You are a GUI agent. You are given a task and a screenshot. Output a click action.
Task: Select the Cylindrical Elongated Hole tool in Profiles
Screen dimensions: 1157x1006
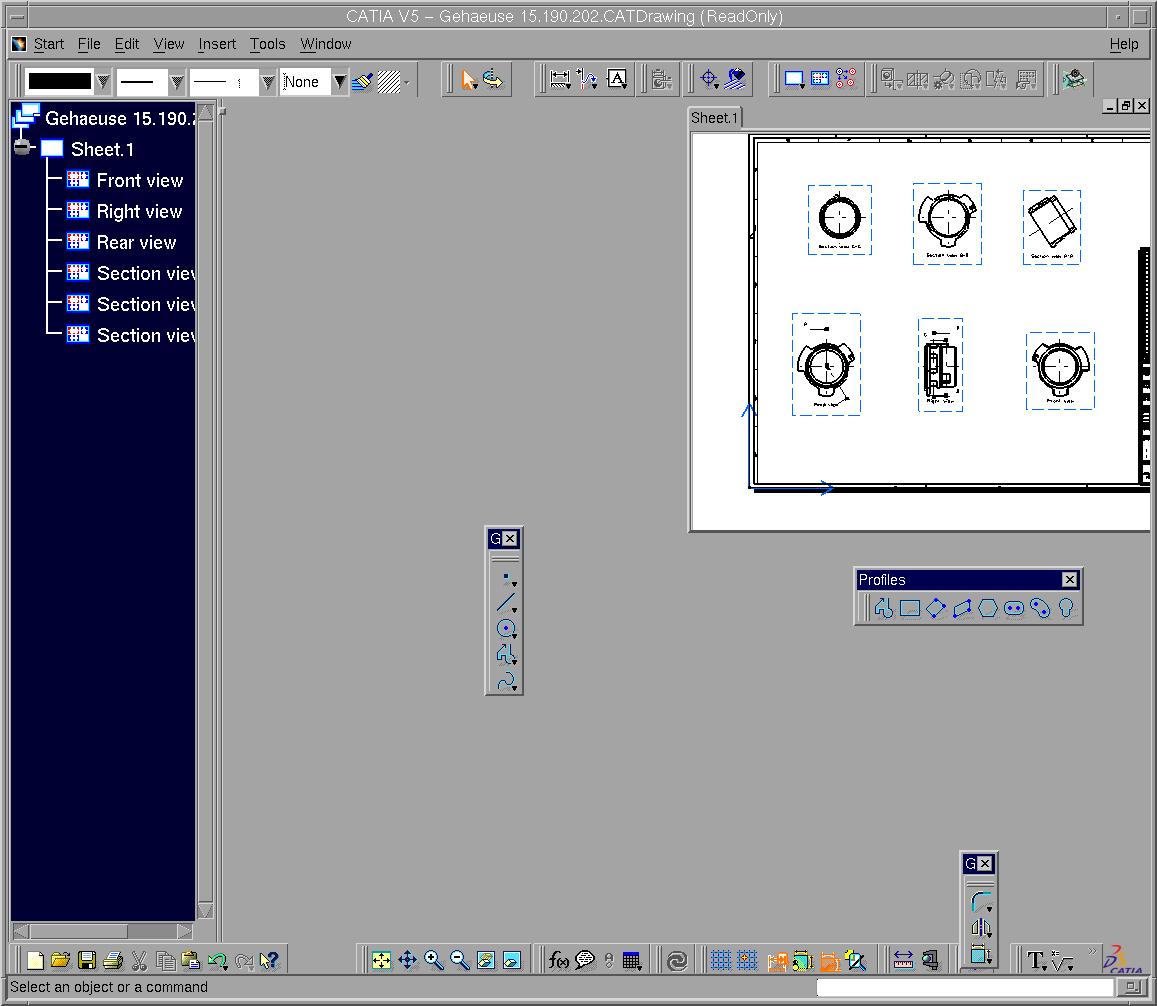click(x=1040, y=608)
